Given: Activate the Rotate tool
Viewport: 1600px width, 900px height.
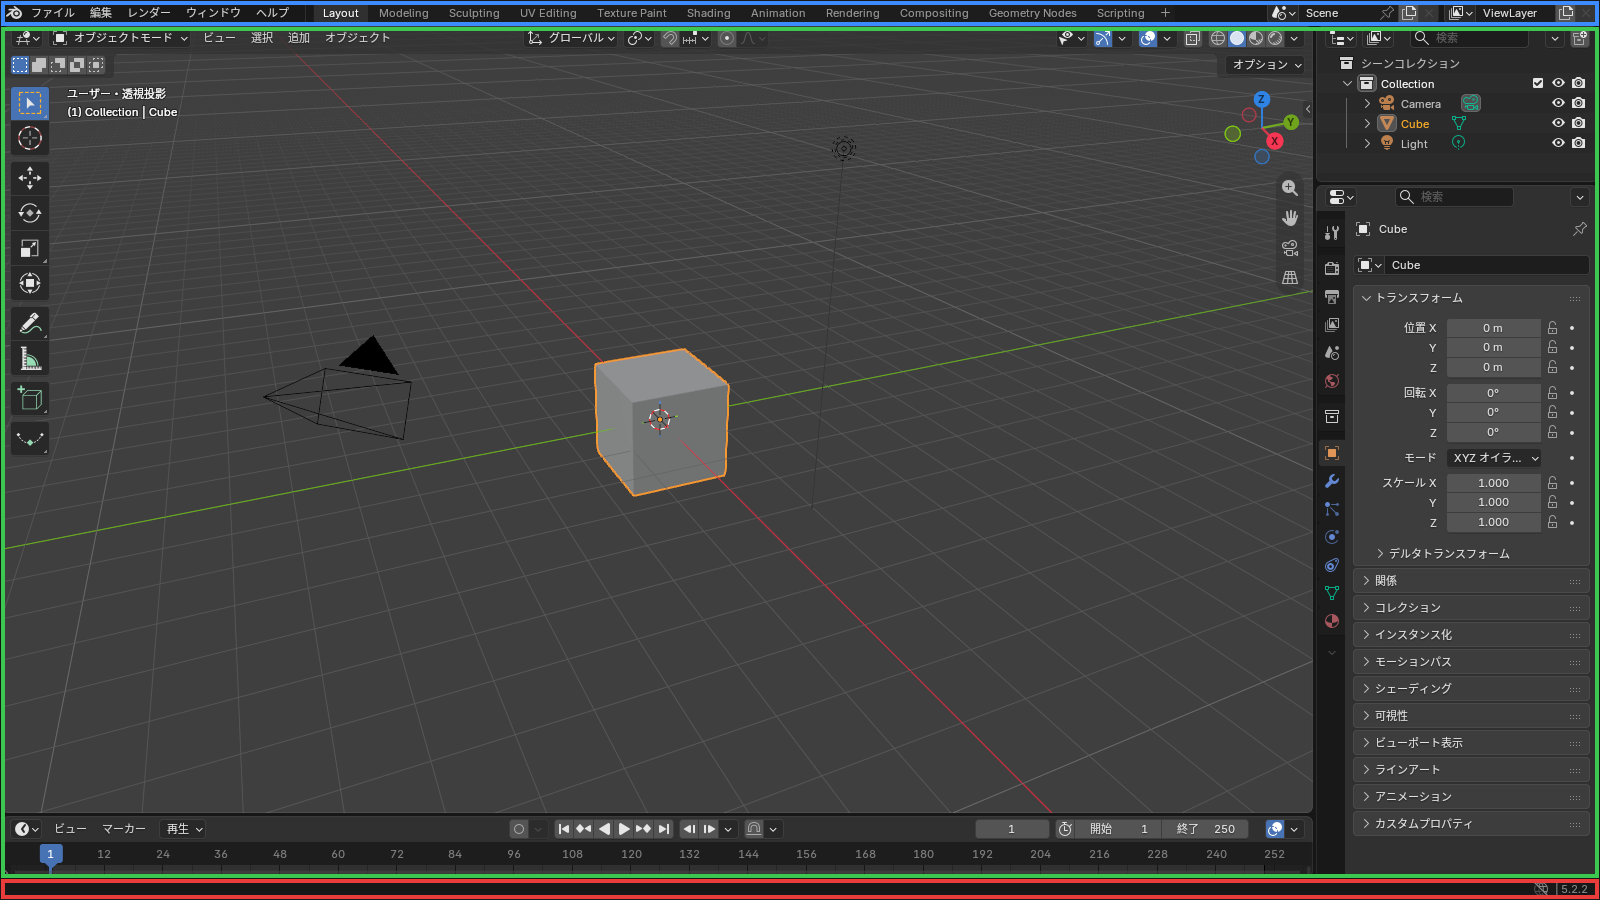Looking at the screenshot, I should pyautogui.click(x=30, y=213).
